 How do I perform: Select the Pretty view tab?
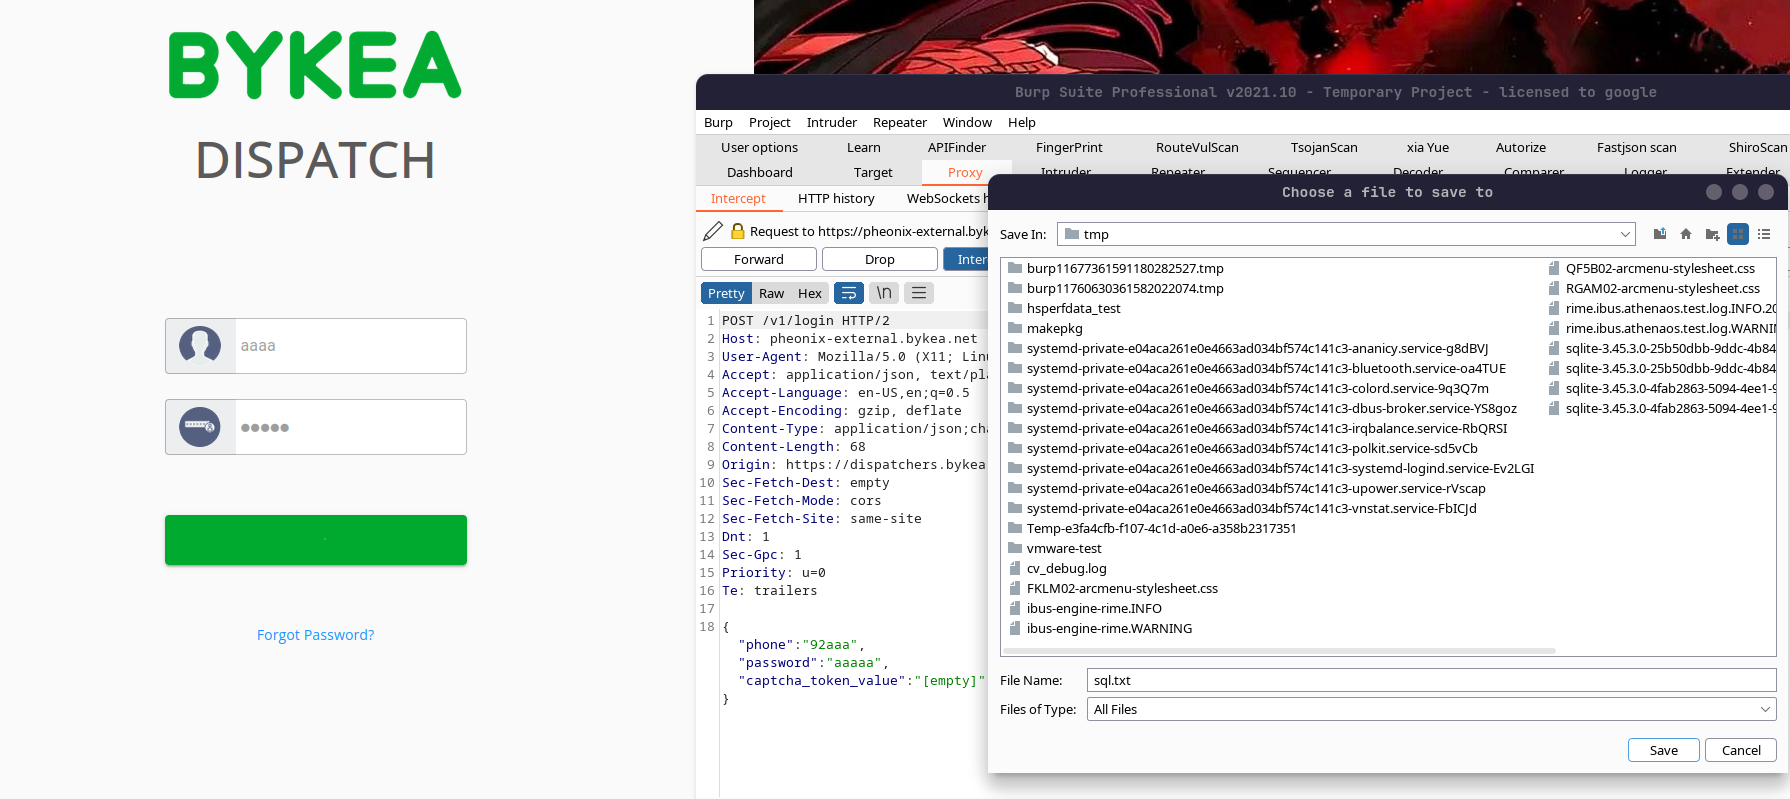click(x=726, y=293)
